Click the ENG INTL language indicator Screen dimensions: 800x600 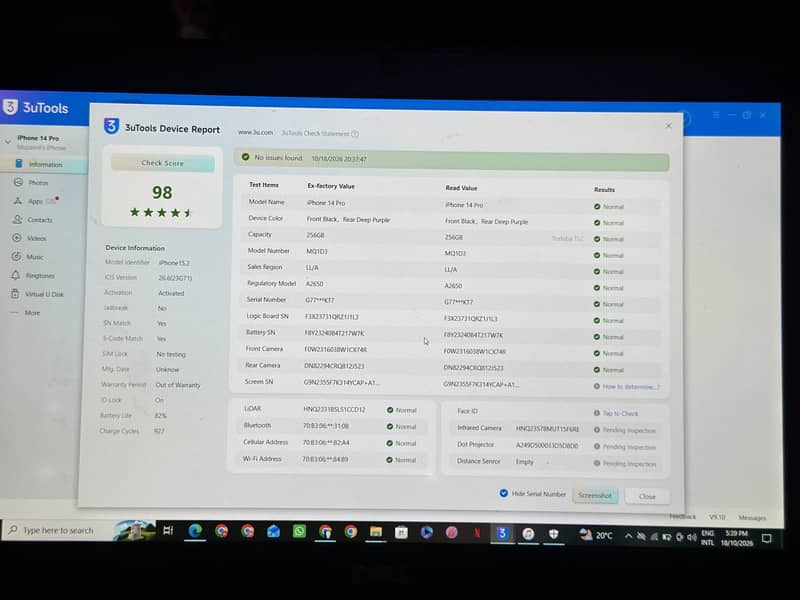coord(708,538)
